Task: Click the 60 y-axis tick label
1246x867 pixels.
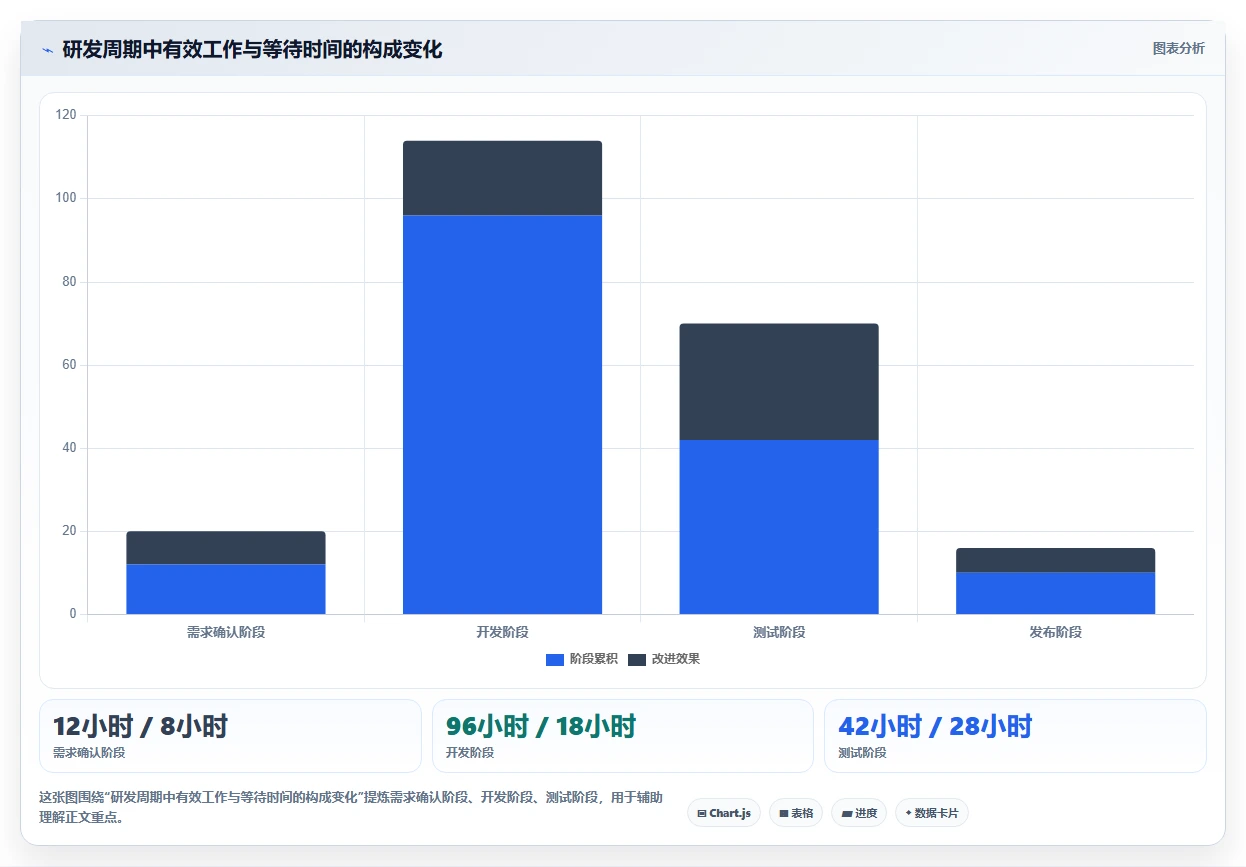Action: point(69,365)
